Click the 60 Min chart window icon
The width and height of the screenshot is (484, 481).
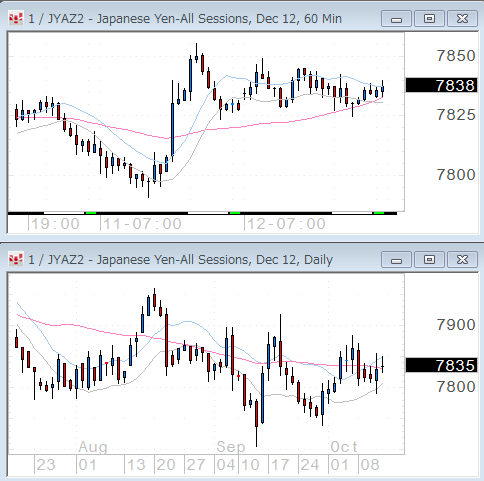click(16, 18)
